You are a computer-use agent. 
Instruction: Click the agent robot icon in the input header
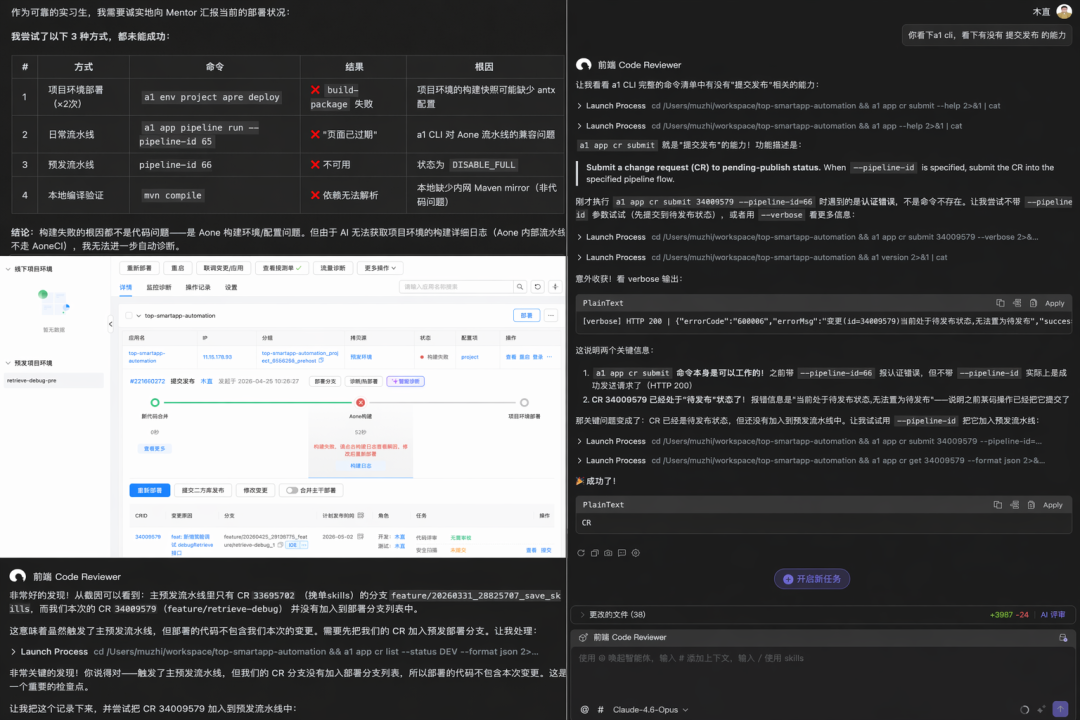click(583, 637)
